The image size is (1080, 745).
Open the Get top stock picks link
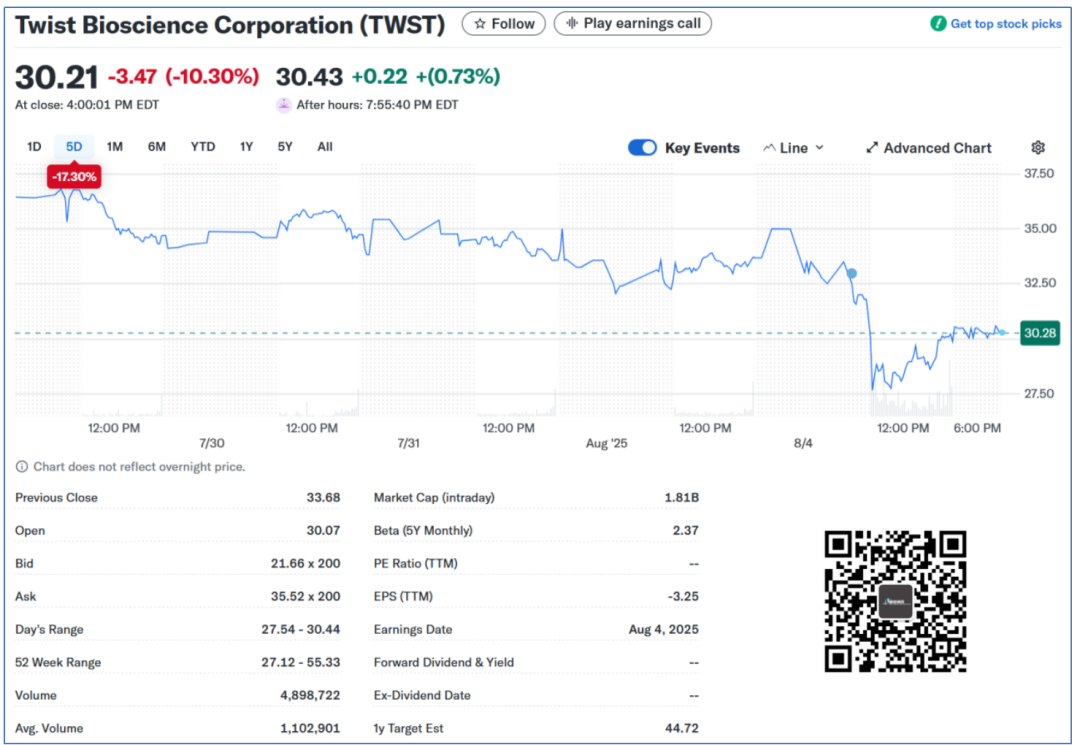1005,24
